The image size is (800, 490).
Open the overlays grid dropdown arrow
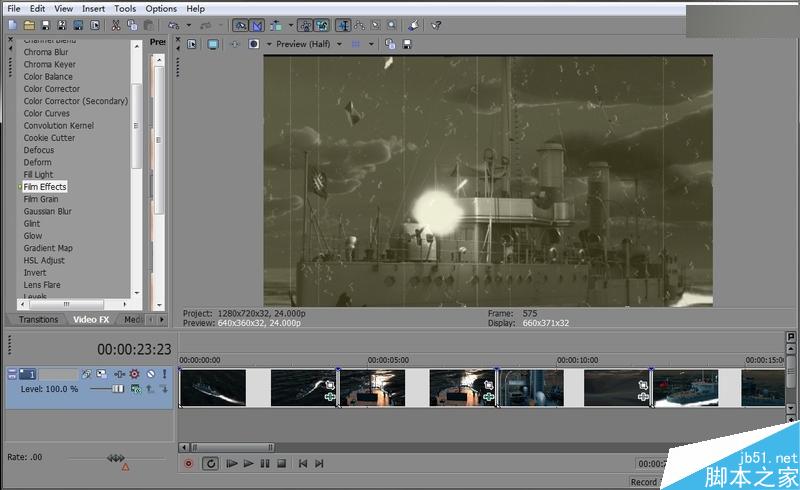[x=371, y=44]
